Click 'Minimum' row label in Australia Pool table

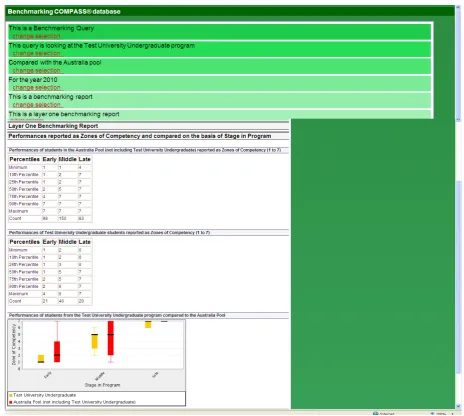[18, 167]
